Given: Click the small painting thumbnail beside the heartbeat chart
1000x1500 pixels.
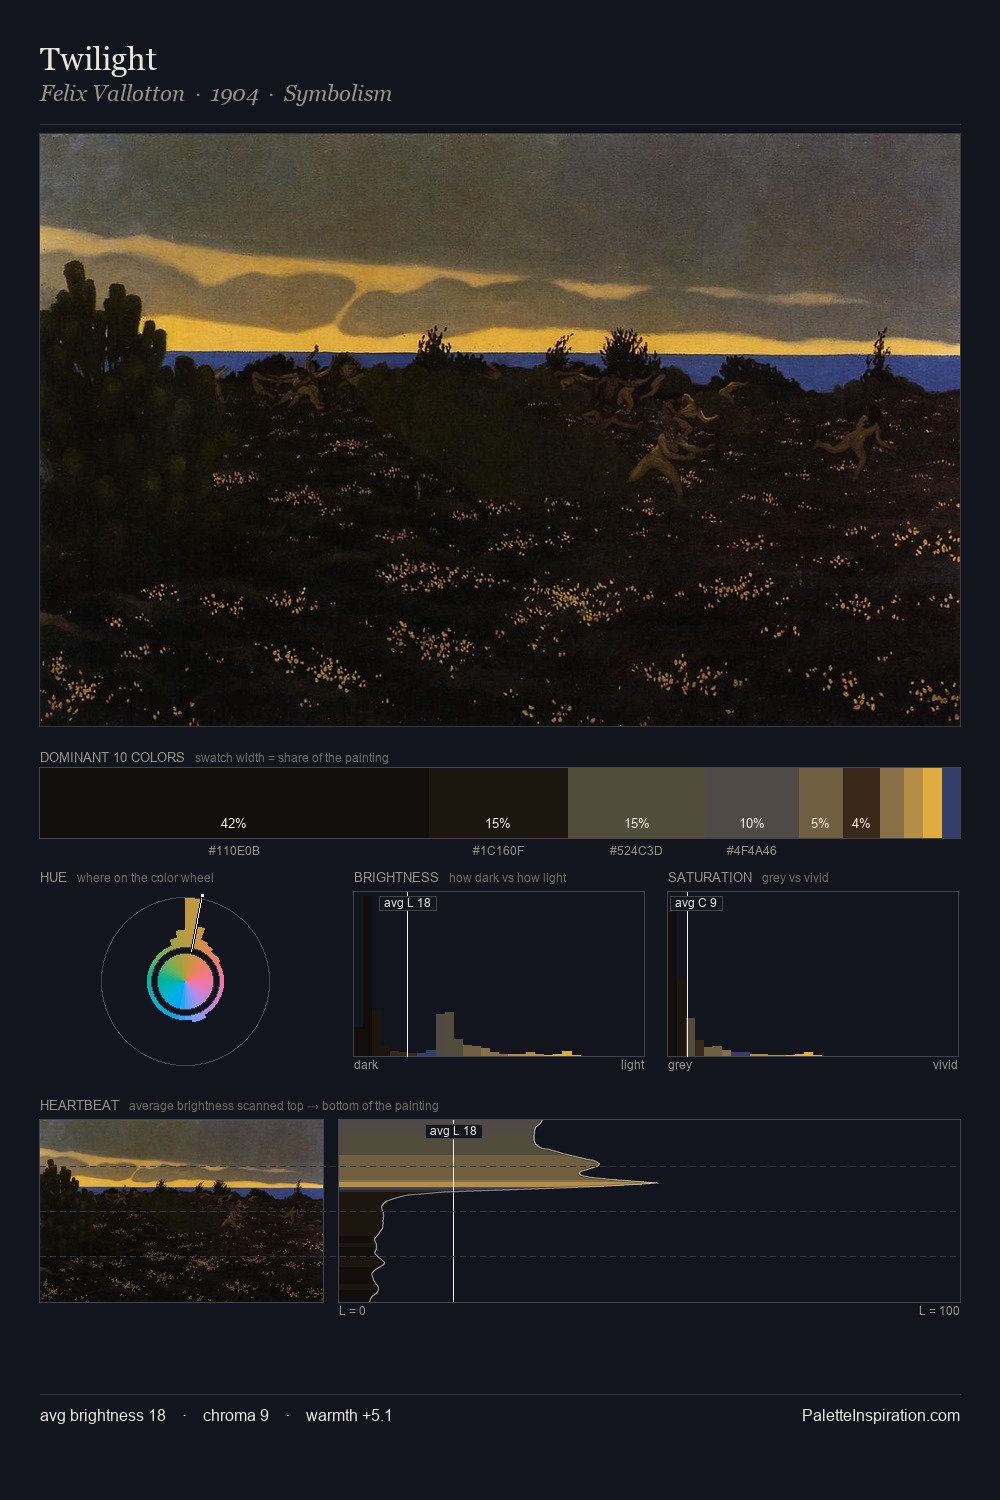Looking at the screenshot, I should click(181, 1210).
